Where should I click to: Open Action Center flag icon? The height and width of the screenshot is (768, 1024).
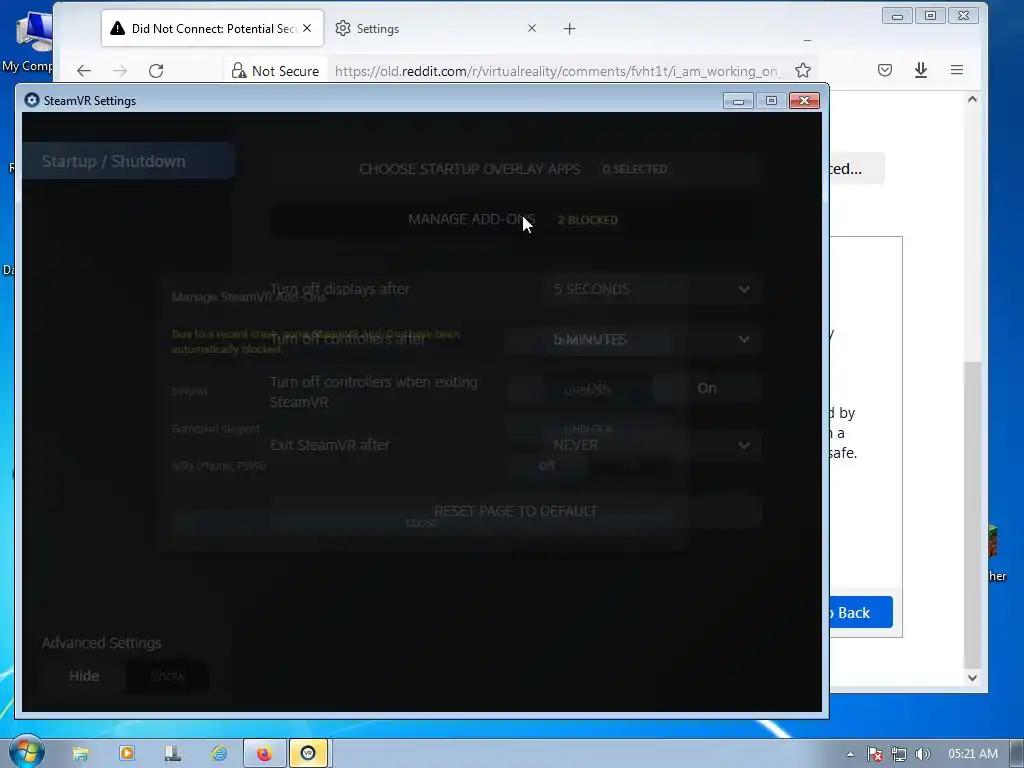click(x=875, y=754)
